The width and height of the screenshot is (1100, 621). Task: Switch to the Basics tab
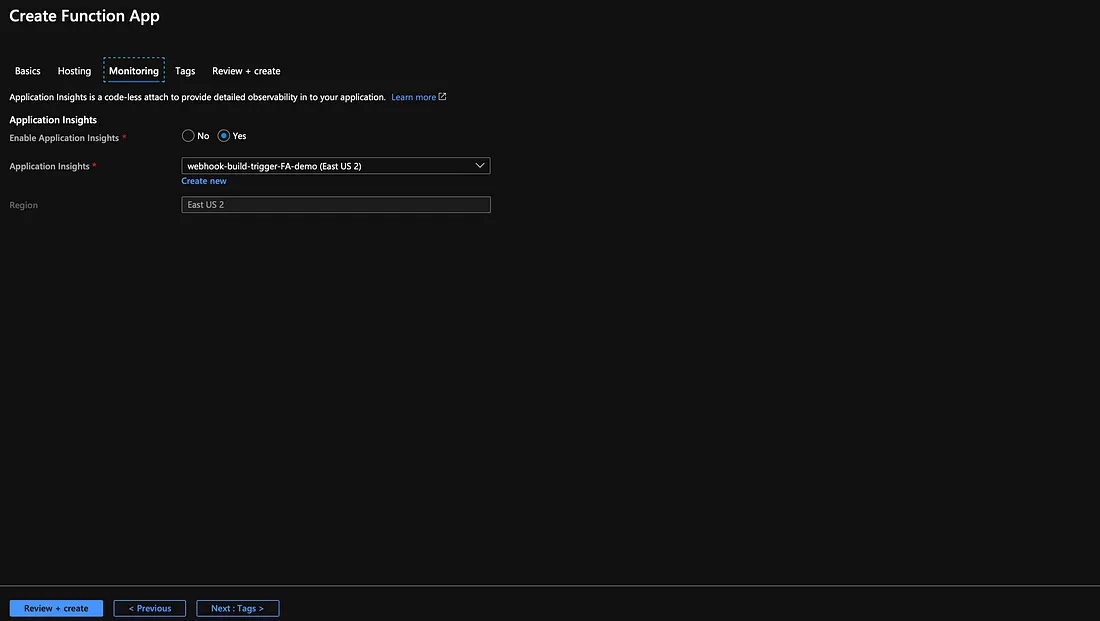click(27, 71)
